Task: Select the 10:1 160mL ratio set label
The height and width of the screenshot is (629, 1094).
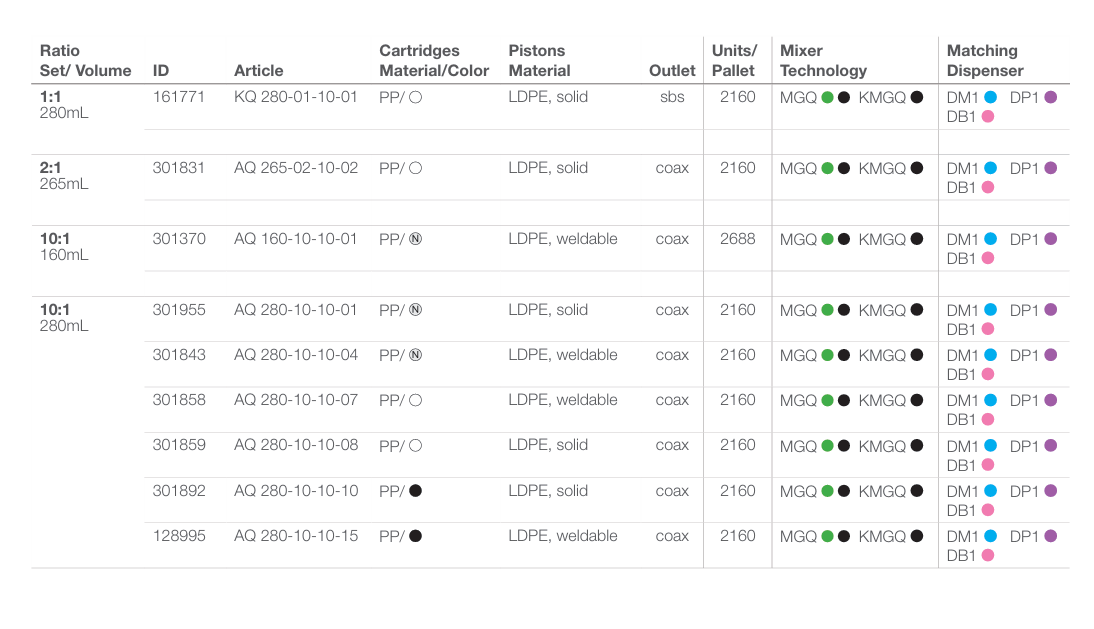Action: [x=64, y=246]
